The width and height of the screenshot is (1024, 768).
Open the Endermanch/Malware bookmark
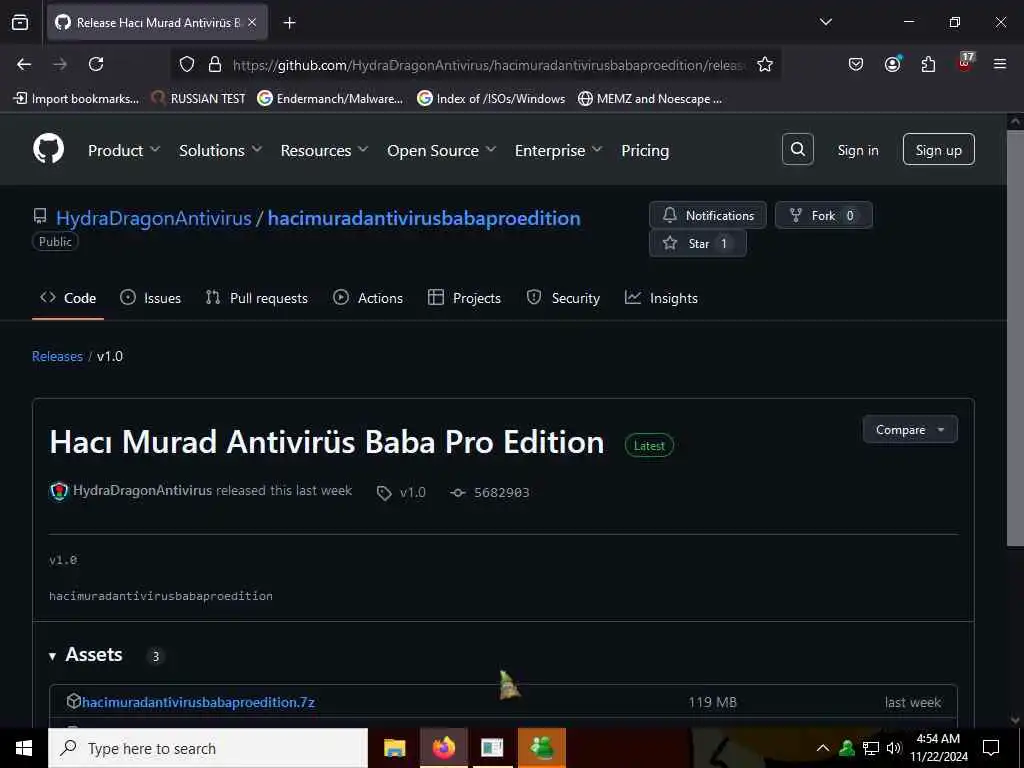330,99
